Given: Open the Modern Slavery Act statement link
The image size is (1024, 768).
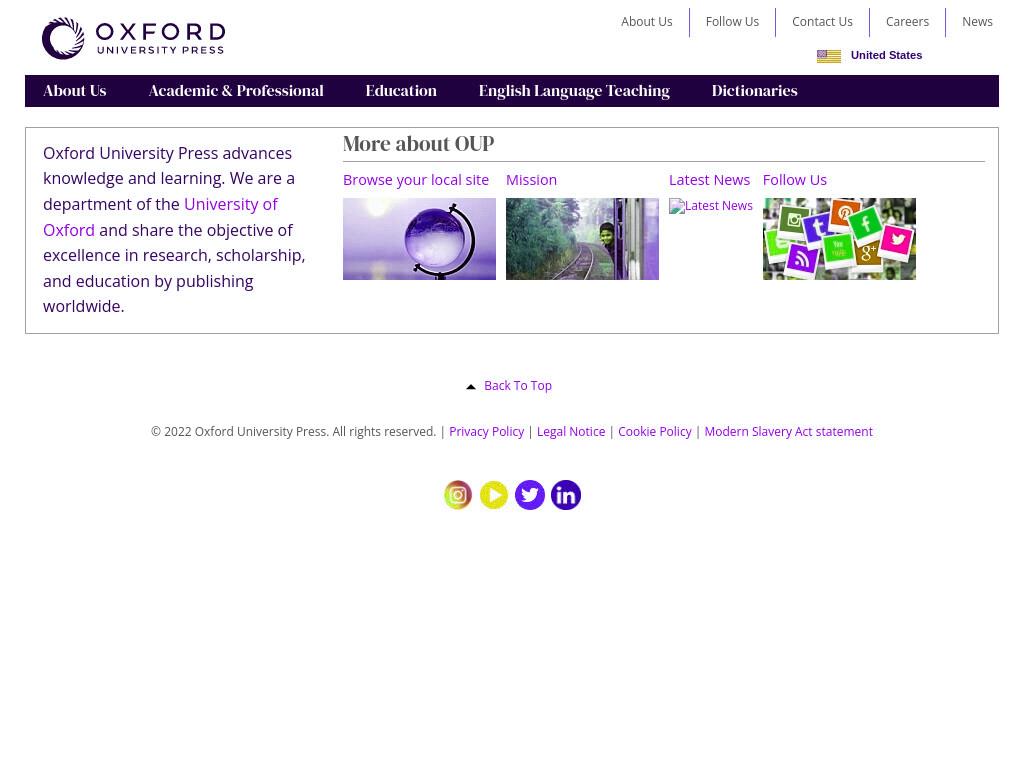Looking at the screenshot, I should pyautogui.click(x=788, y=432).
